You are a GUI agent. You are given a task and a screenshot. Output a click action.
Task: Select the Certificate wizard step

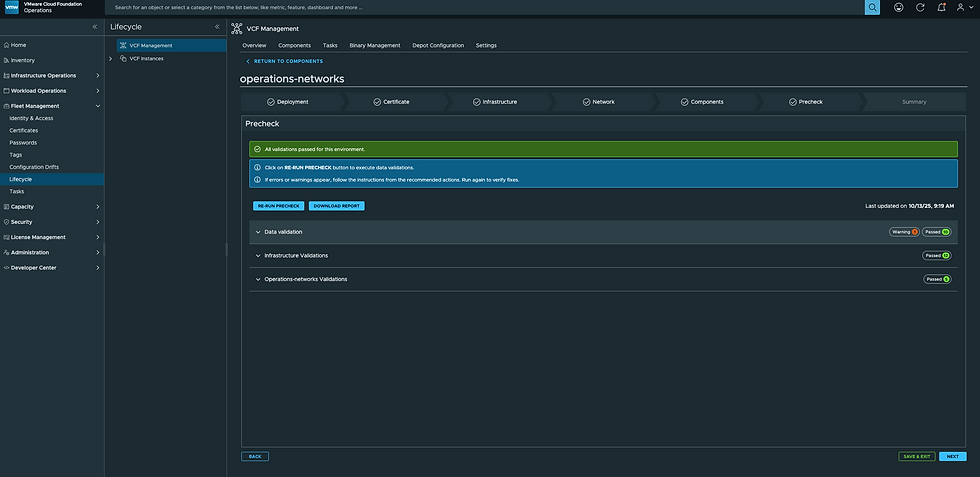[390, 102]
